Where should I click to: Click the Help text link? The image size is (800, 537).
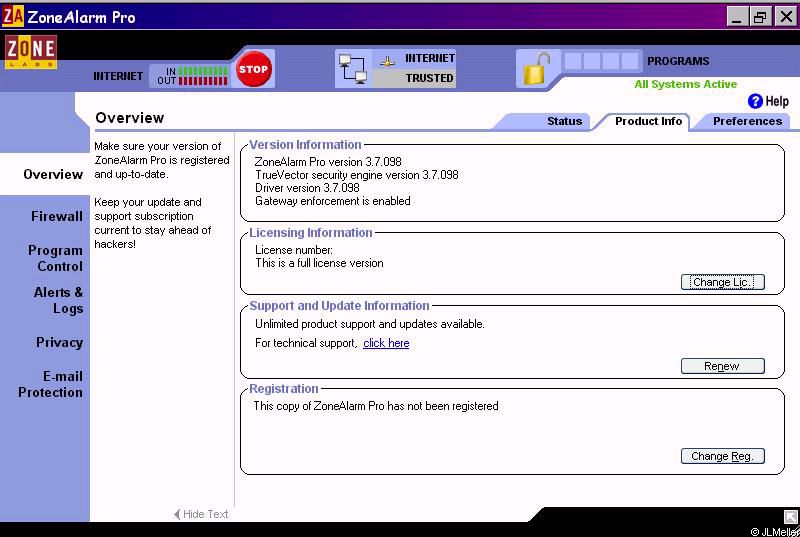coord(777,101)
